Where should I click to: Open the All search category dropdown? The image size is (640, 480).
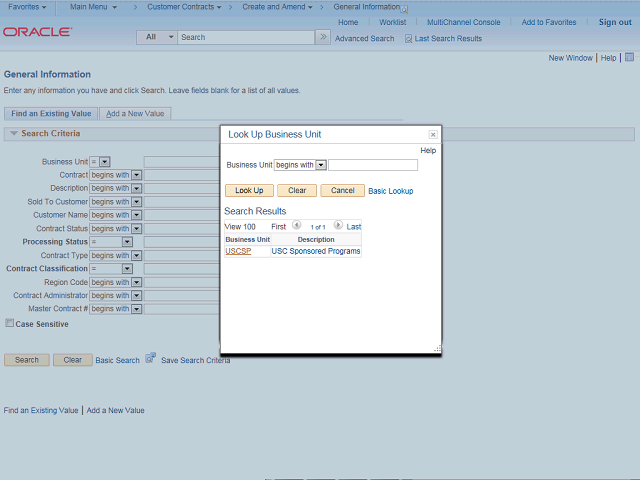pyautogui.click(x=157, y=37)
